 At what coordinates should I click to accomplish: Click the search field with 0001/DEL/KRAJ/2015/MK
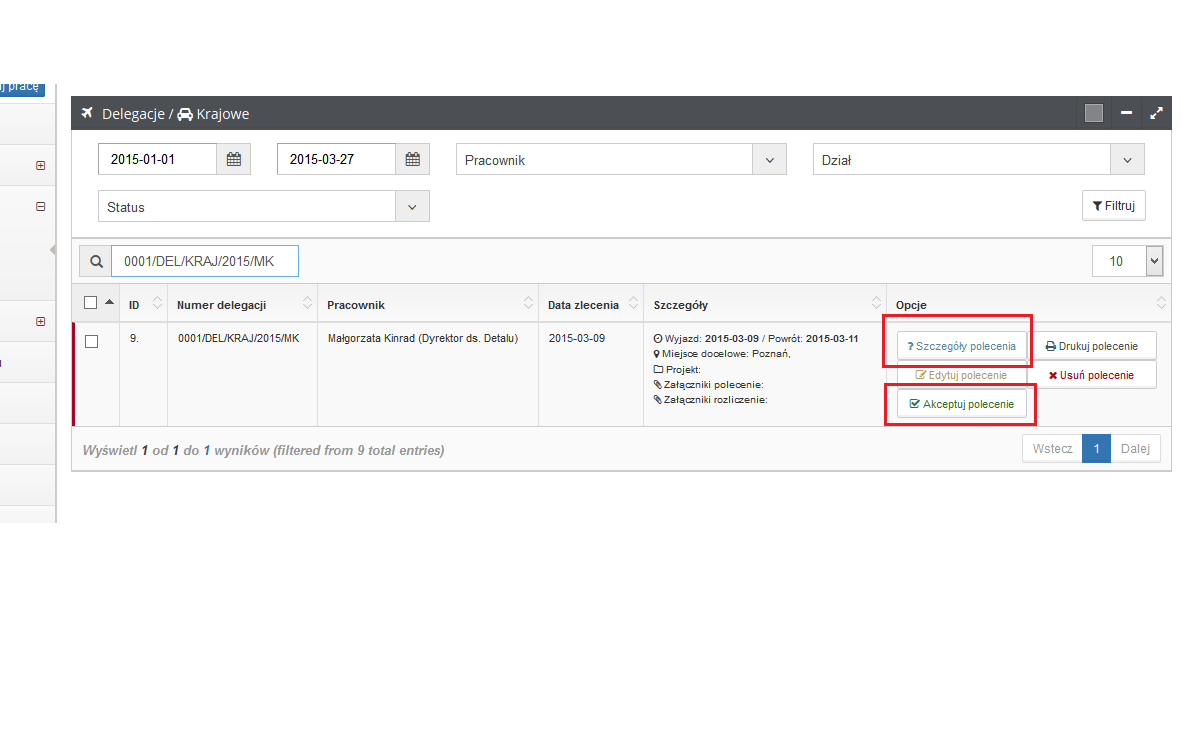point(204,262)
